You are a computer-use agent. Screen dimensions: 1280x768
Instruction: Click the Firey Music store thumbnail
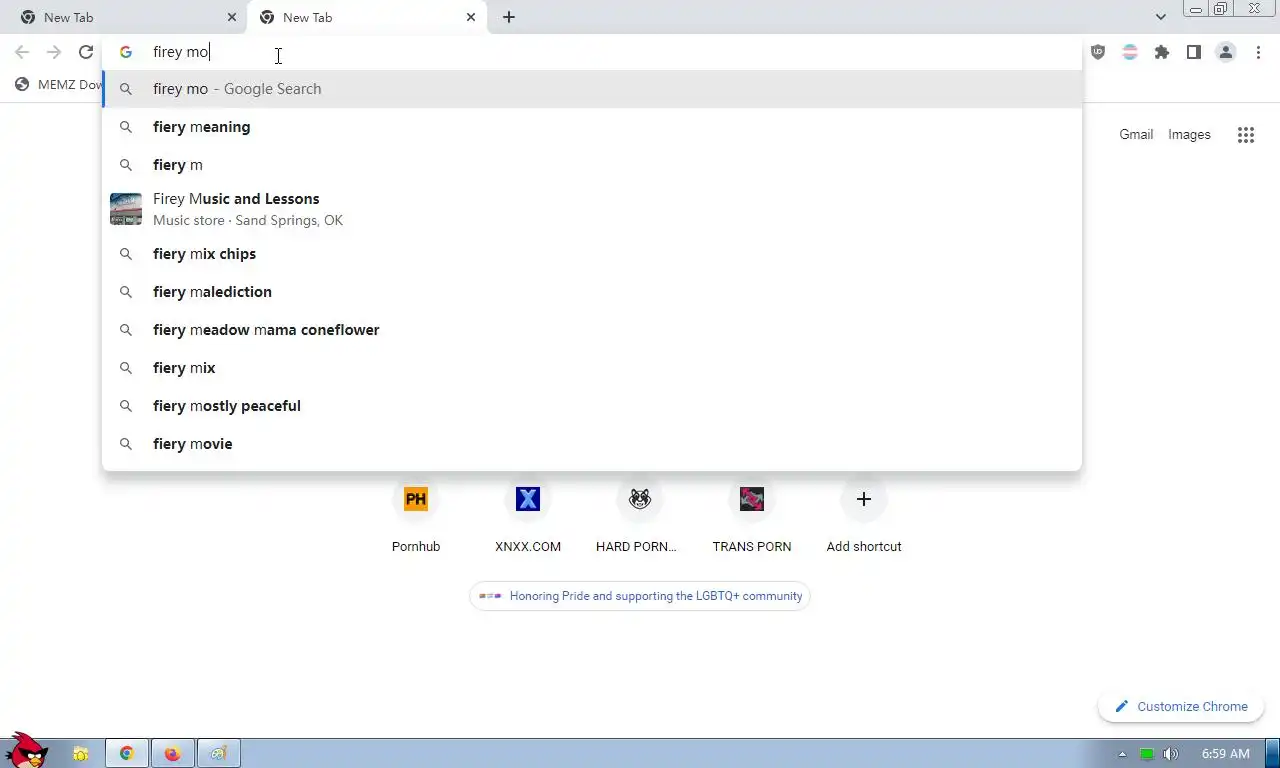(x=126, y=209)
